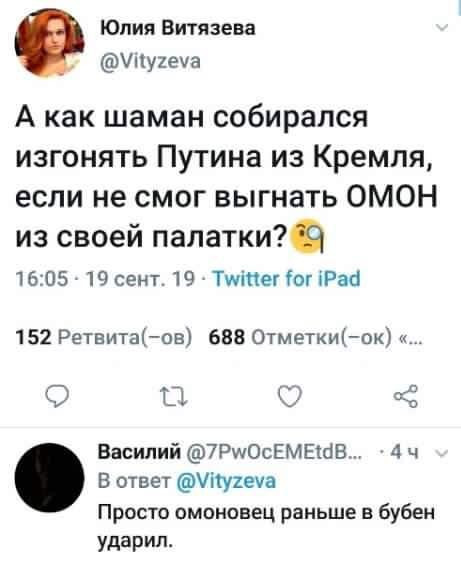Like the tweet with heart icon
The image size is (461, 561).
290,396
